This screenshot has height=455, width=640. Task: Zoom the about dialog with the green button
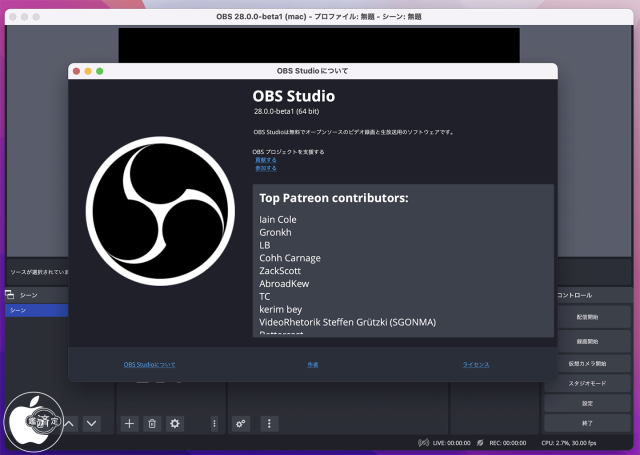coord(100,71)
